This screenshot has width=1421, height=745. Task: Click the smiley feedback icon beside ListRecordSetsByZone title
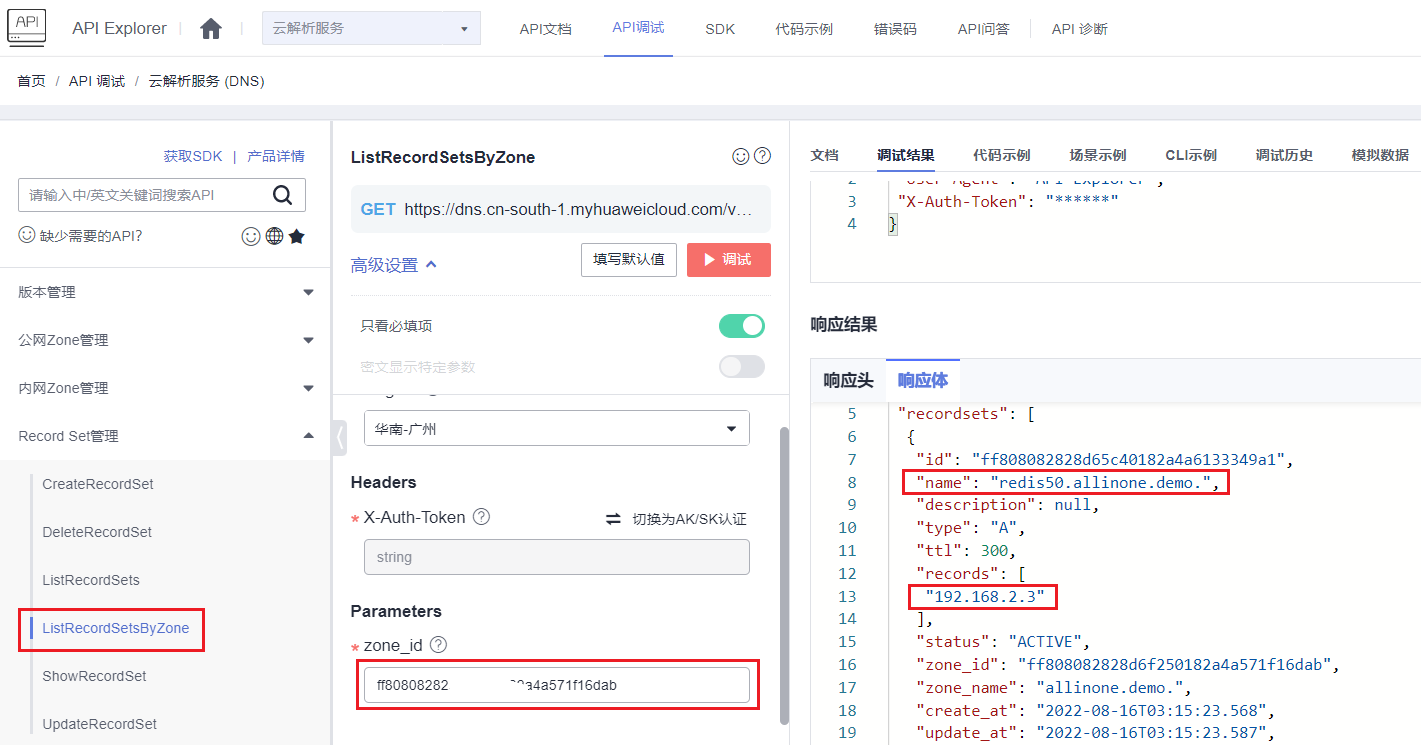coord(741,156)
